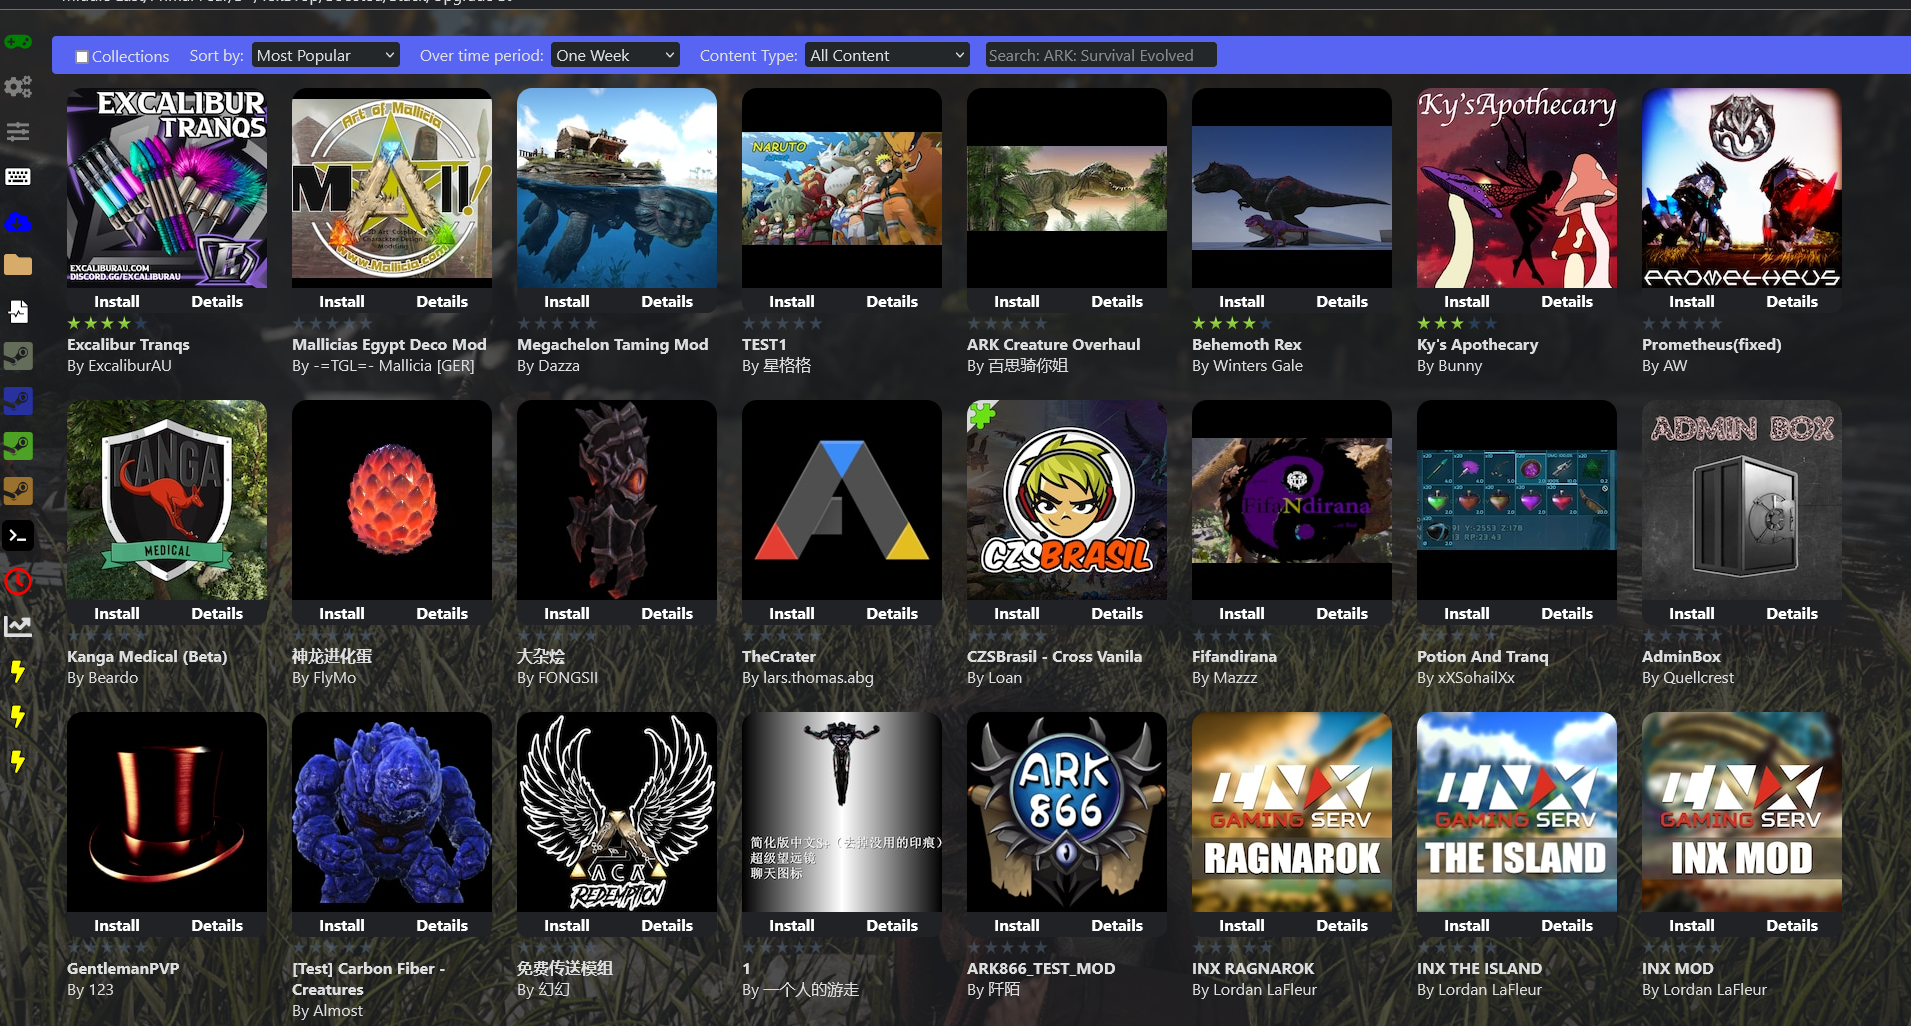Install GentlemanPVP mod
The width and height of the screenshot is (1911, 1026).
tap(117, 925)
